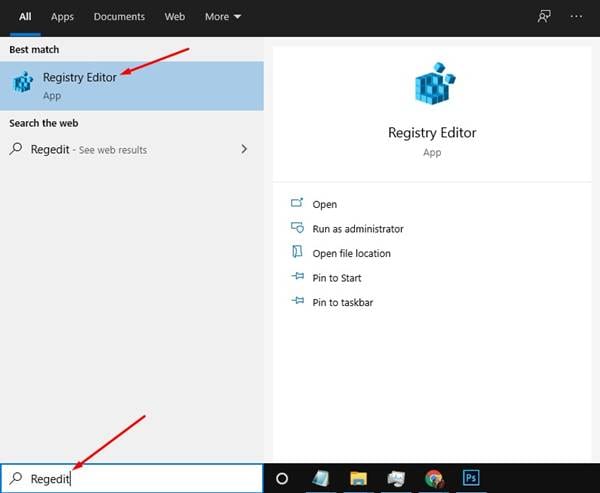Switch to the Documents tab

tap(119, 17)
